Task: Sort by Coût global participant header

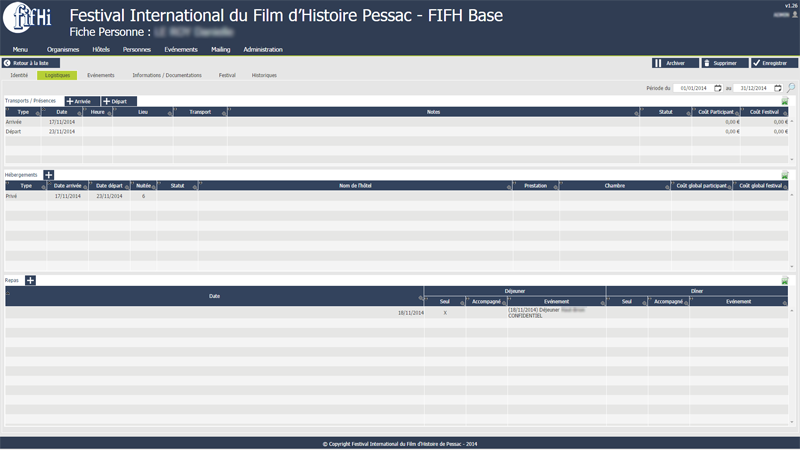Action: (702, 186)
